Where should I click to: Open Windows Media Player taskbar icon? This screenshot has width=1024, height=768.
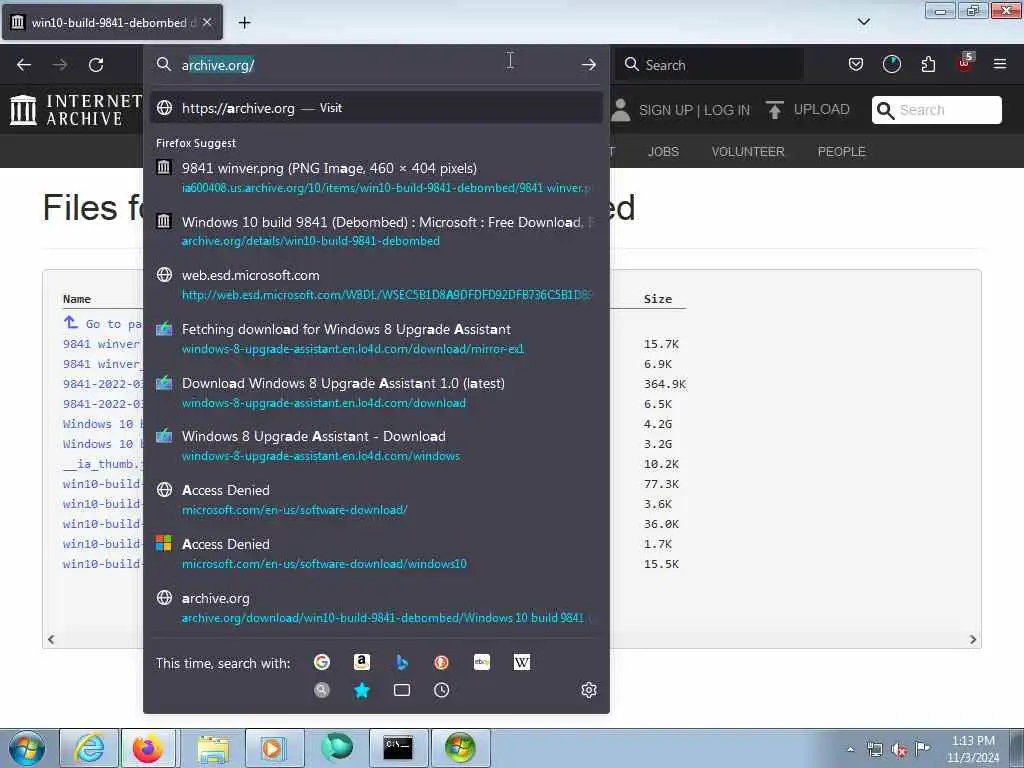pos(274,748)
